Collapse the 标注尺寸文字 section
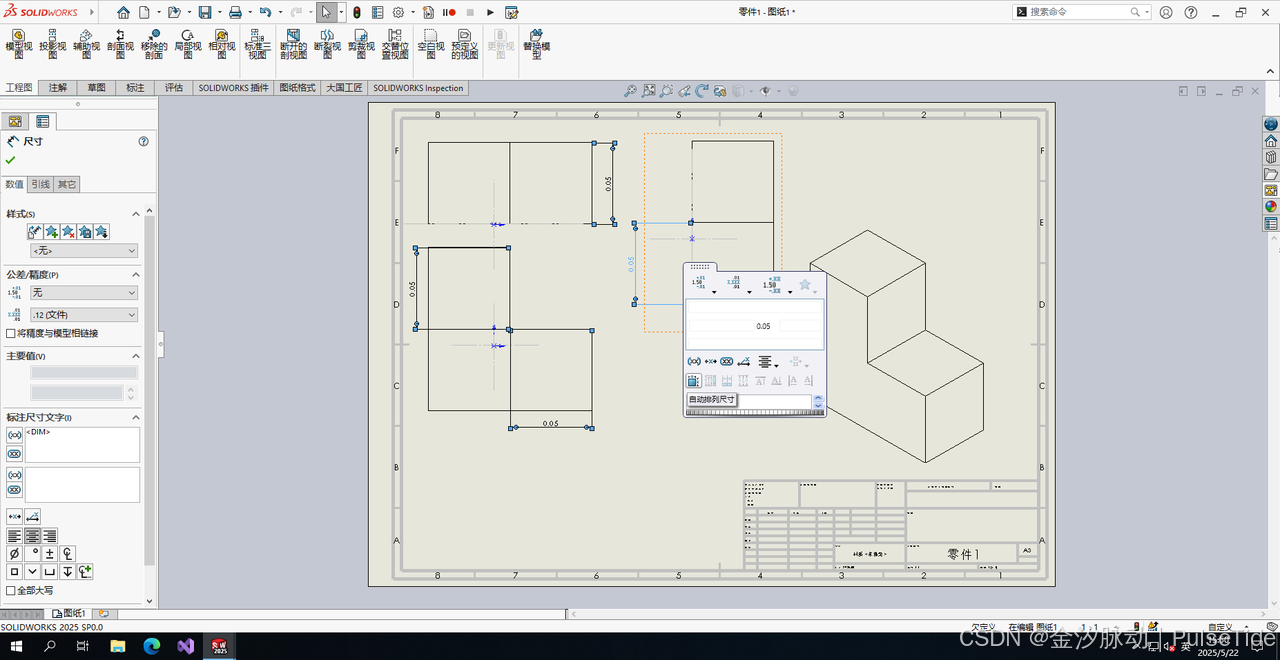 click(136, 417)
